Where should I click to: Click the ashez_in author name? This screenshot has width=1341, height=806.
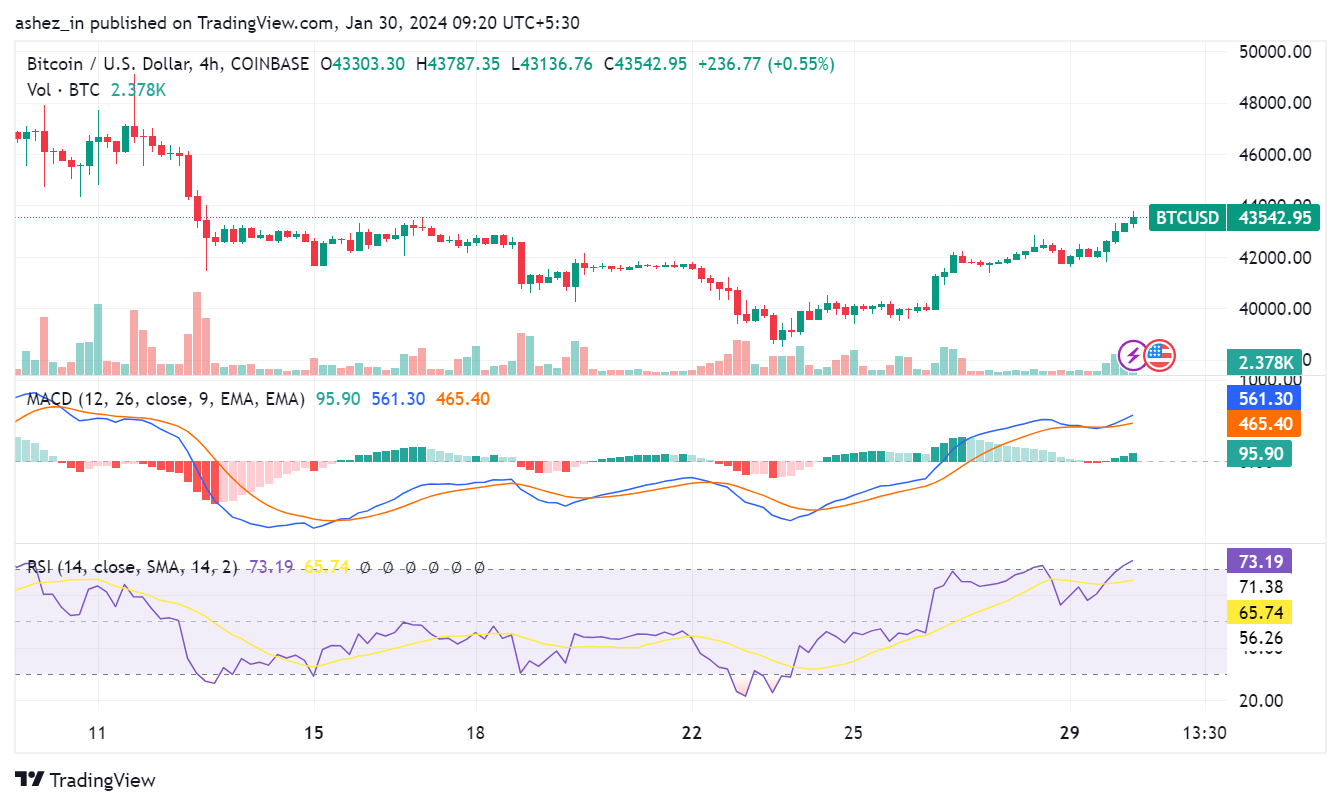[x=43, y=22]
